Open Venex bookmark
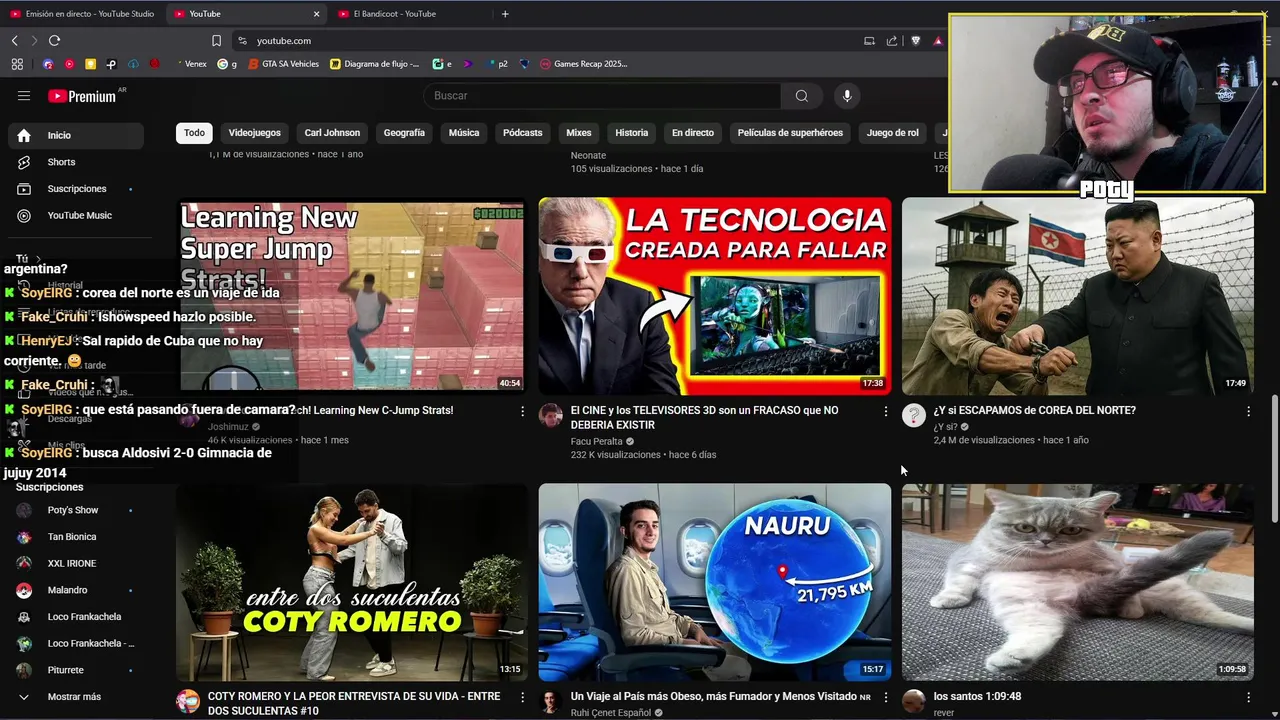The height and width of the screenshot is (720, 1280). pos(191,64)
